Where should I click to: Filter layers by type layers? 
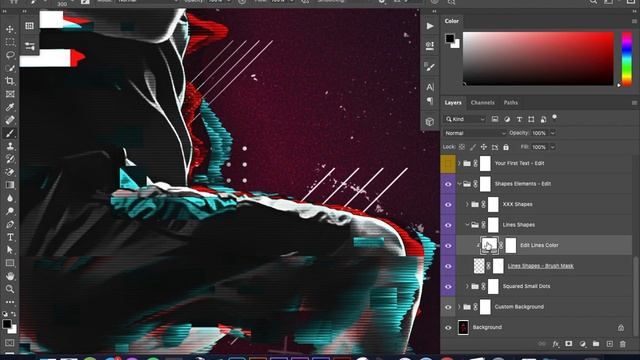(x=519, y=119)
